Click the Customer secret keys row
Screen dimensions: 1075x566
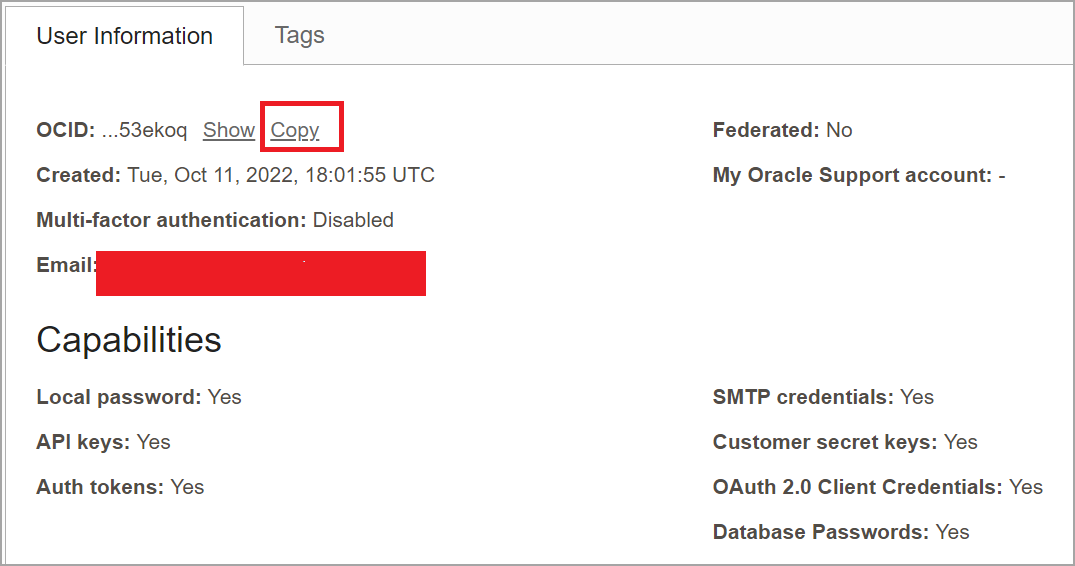[x=845, y=442]
